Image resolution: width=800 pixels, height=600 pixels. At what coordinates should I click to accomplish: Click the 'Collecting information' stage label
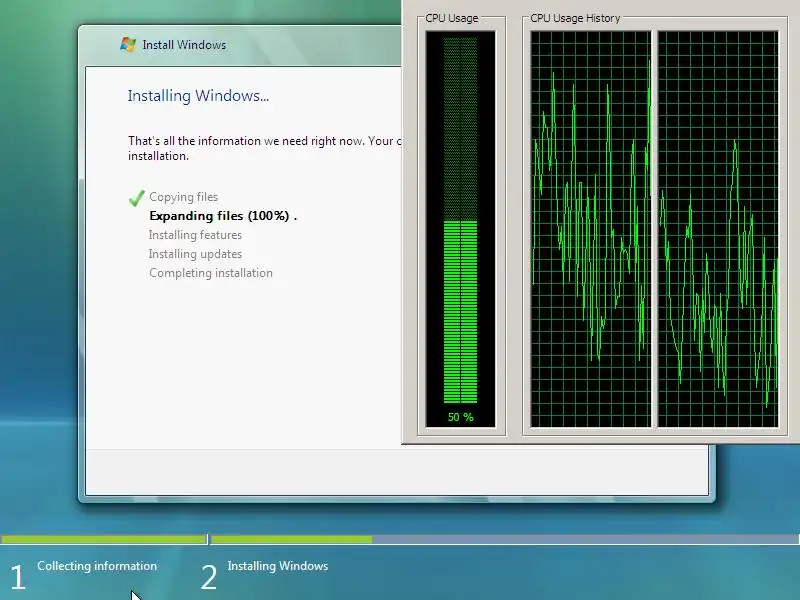click(x=97, y=566)
